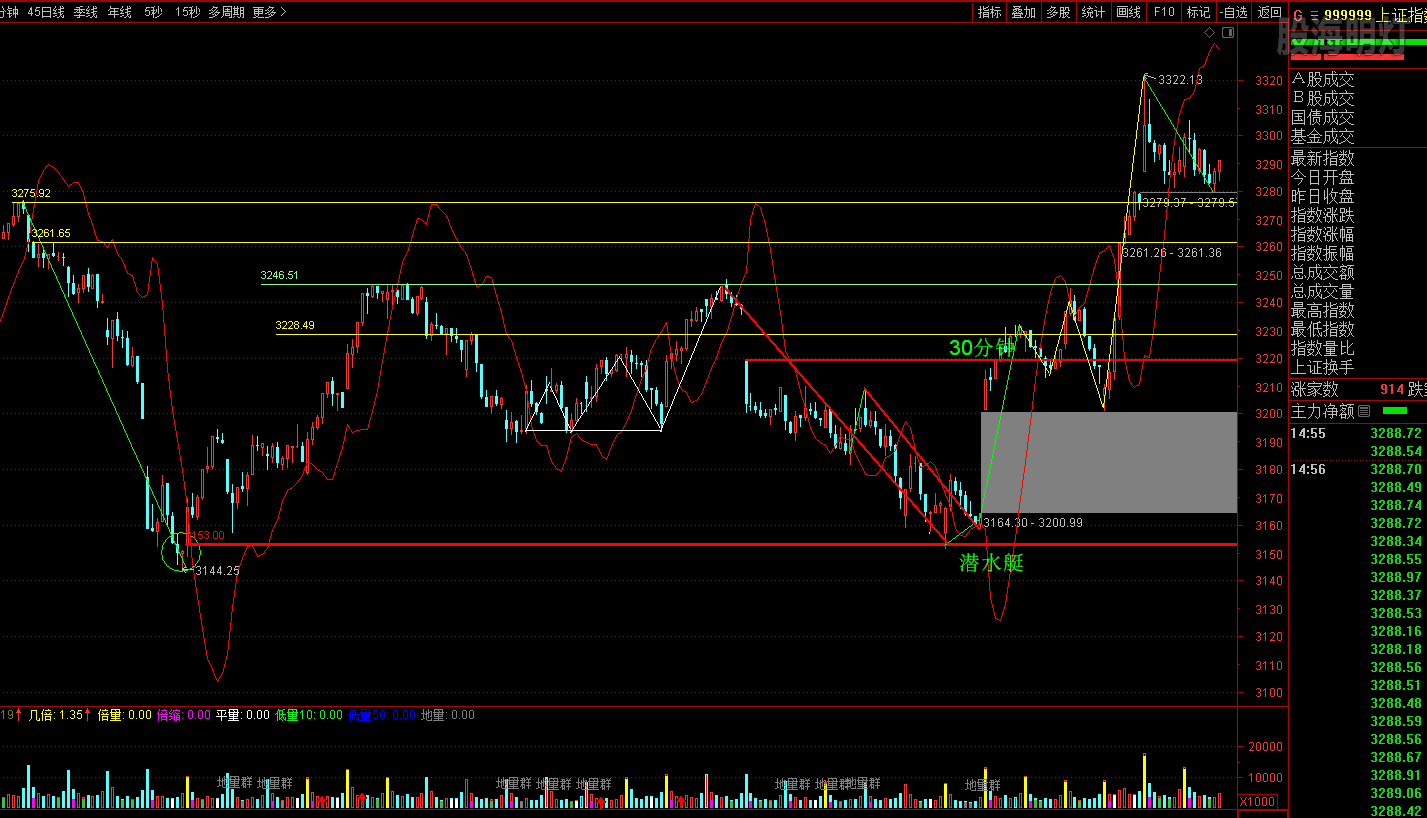This screenshot has height=818, width=1427.
Task: Click the 3261.65 line label
Action: point(51,233)
